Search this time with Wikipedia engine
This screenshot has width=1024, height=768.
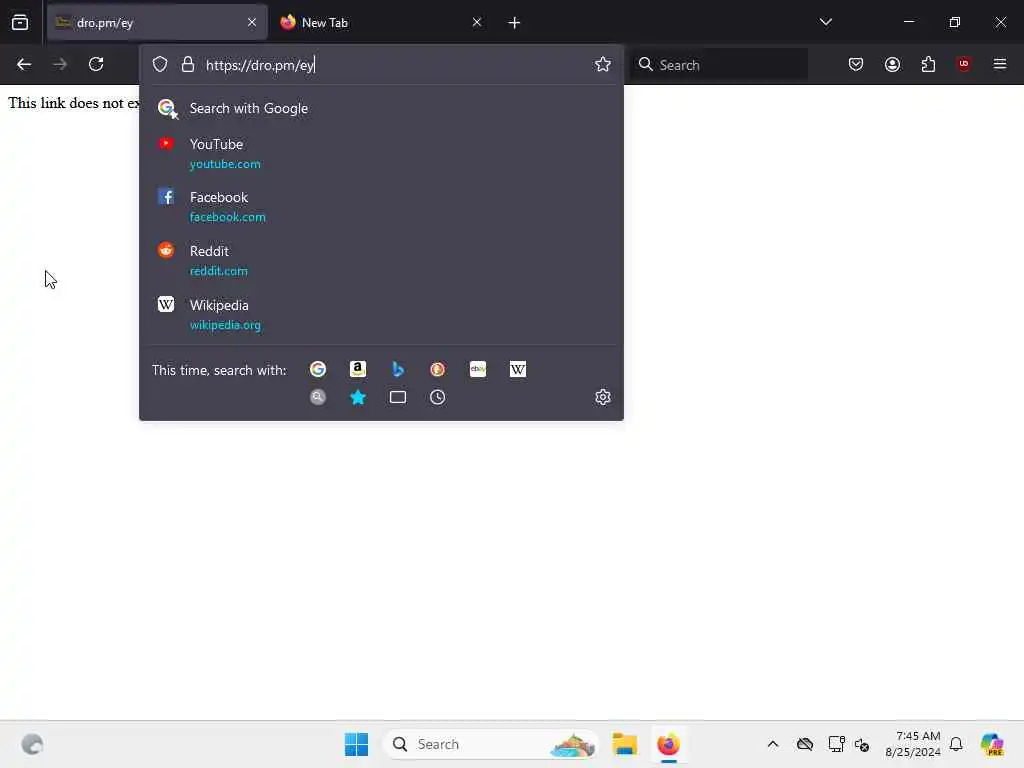click(x=517, y=370)
